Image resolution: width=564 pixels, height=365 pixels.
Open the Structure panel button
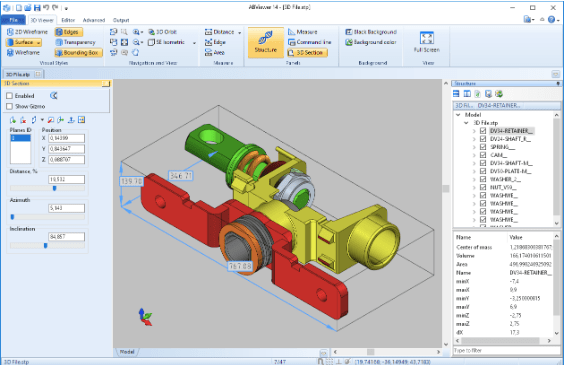coord(266,42)
